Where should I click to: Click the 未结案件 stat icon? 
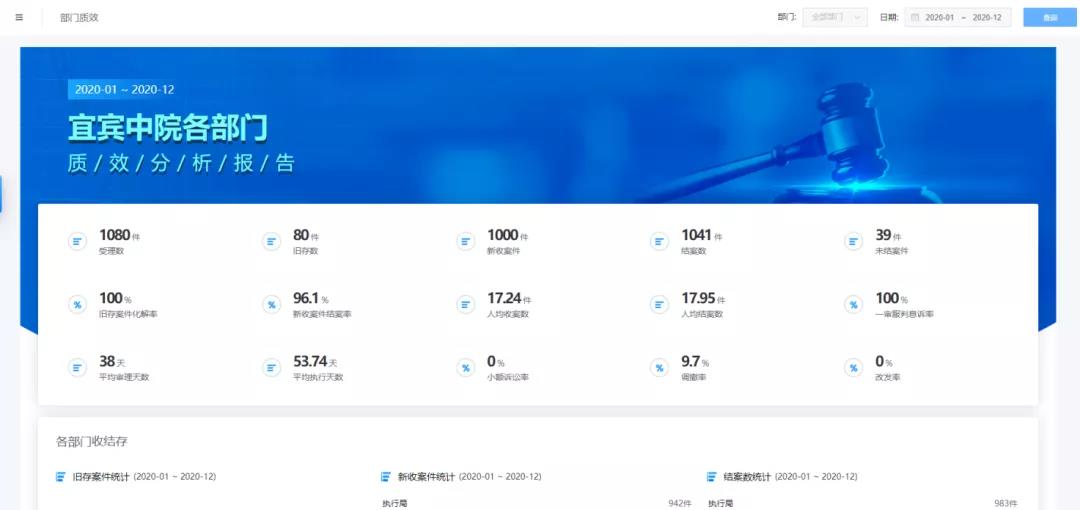tap(853, 241)
